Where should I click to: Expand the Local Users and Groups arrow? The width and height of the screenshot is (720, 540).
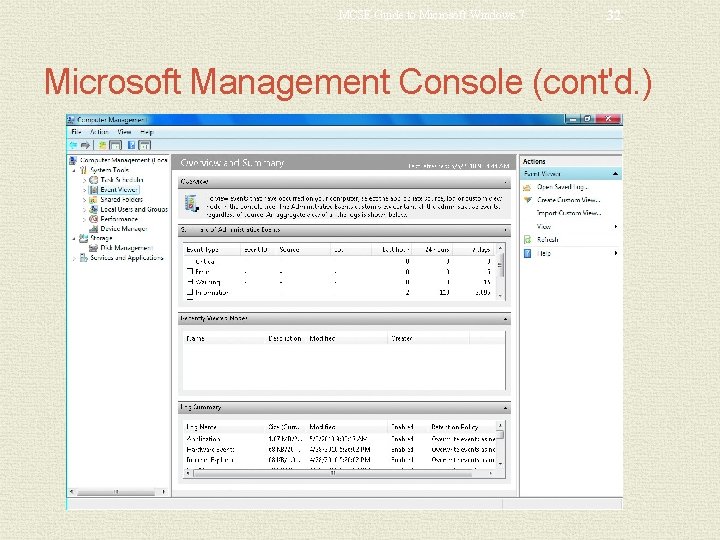84,210
